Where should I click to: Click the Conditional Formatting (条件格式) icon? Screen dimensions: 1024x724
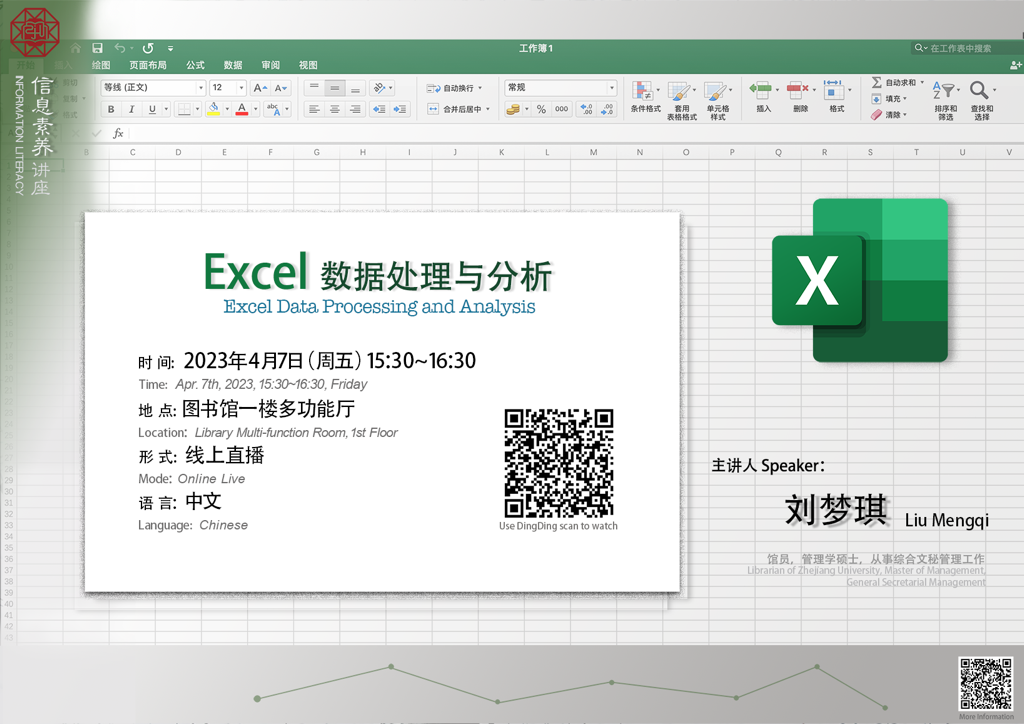coord(644,91)
